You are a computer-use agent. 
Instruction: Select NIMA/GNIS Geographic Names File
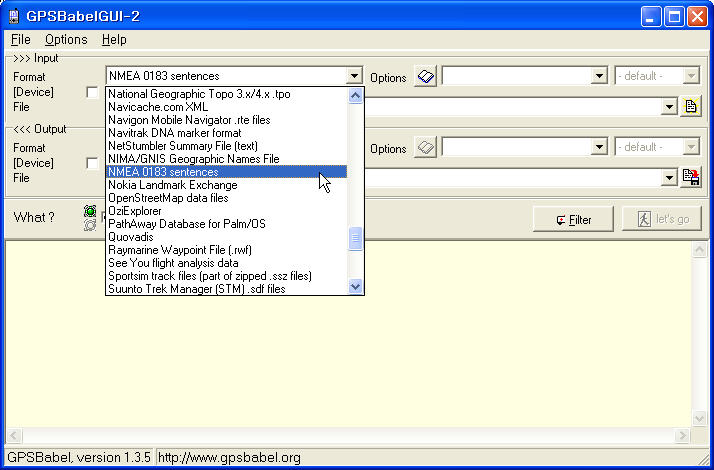tap(226, 159)
